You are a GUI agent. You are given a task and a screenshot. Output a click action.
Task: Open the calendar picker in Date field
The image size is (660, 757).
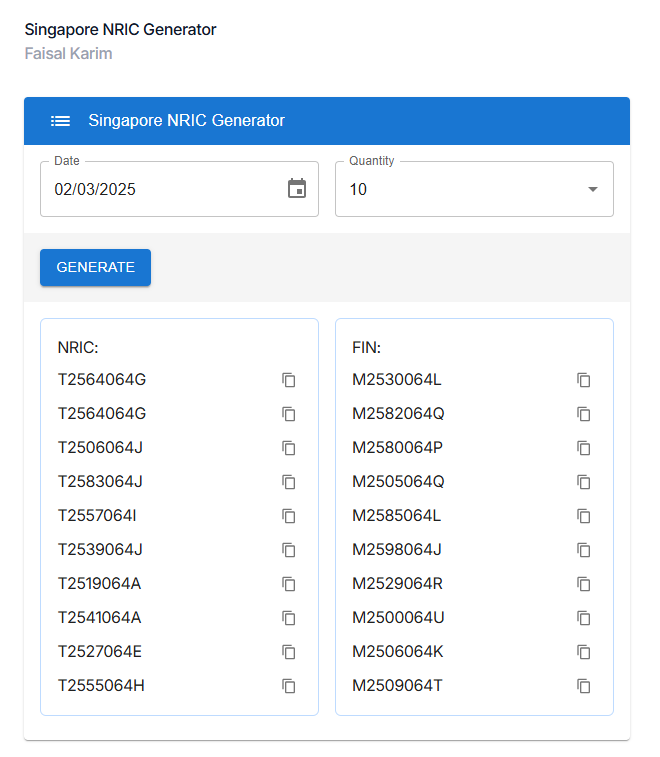tap(297, 189)
